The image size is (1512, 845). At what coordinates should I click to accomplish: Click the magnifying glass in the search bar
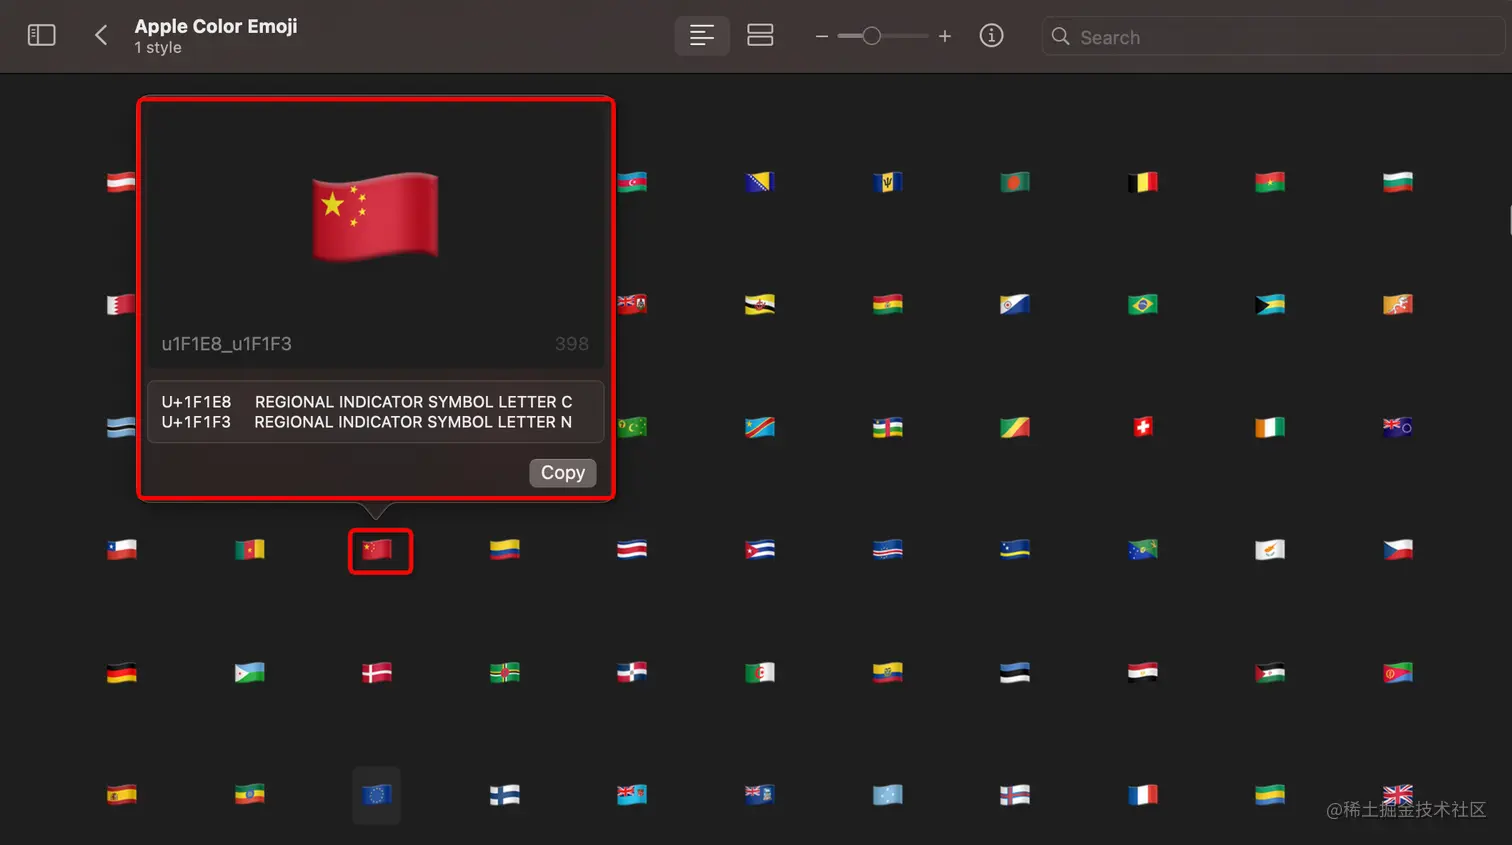pos(1060,36)
